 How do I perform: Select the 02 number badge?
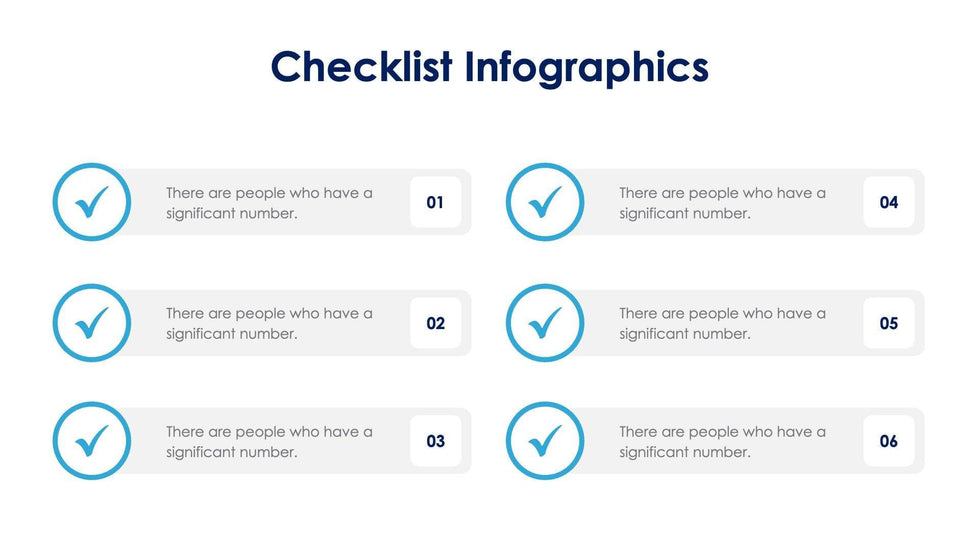tap(435, 323)
